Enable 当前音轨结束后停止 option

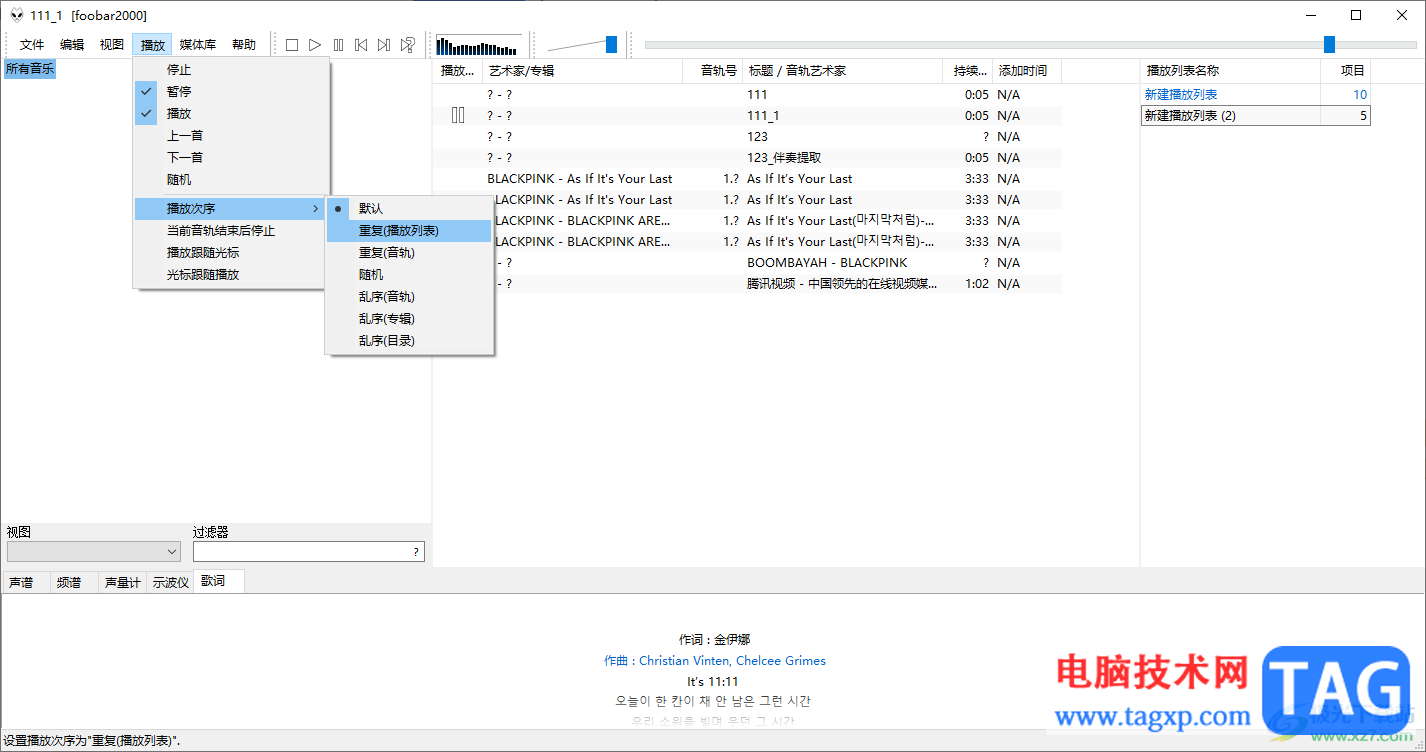(231, 230)
